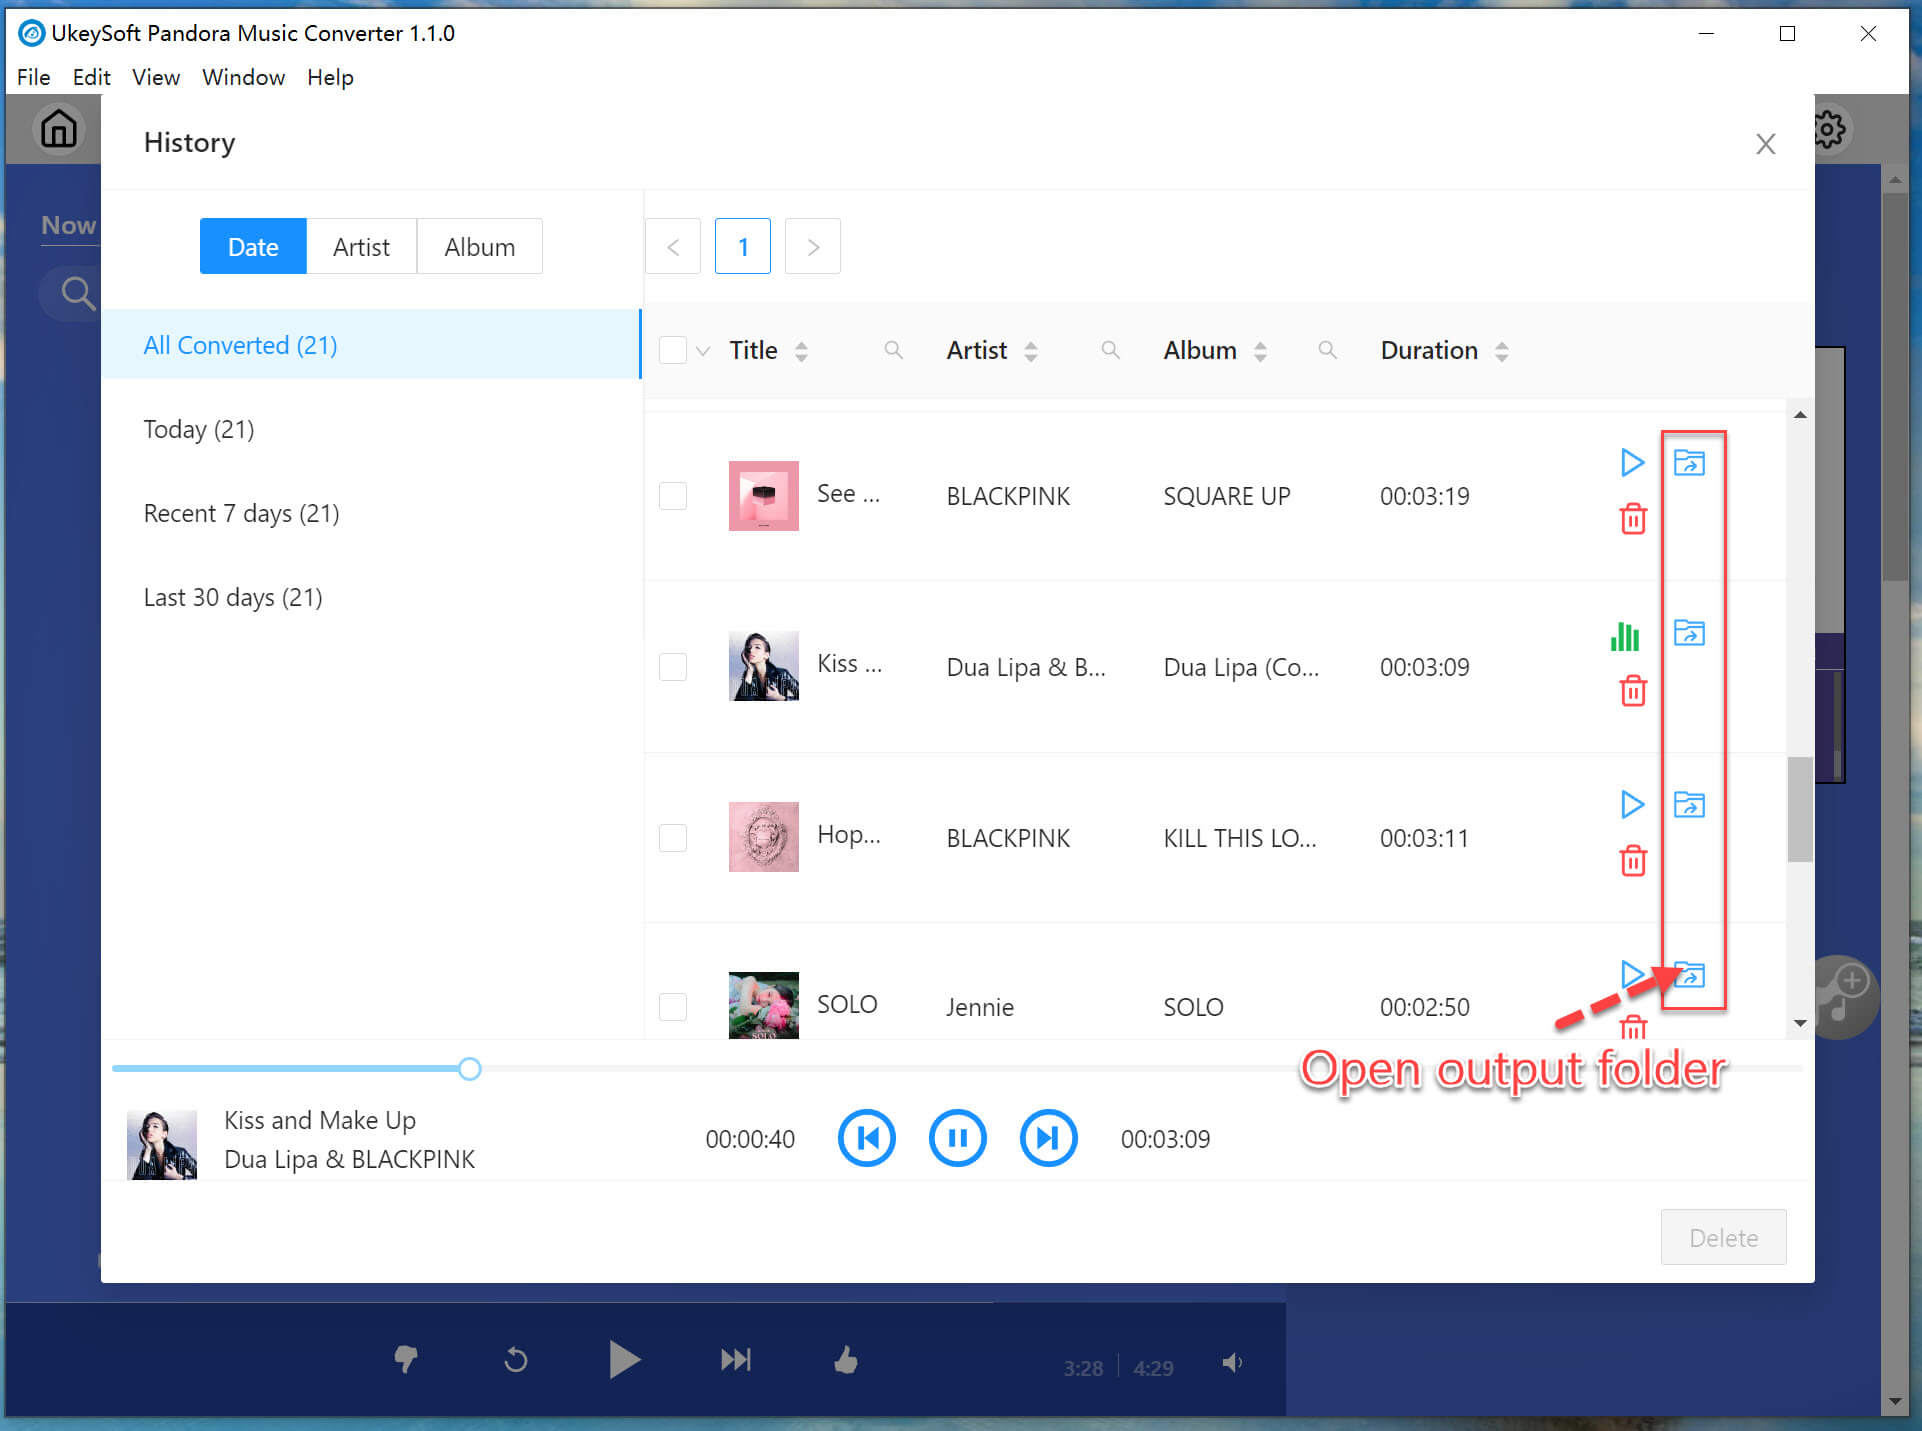Click the BLACKPINK album art thumbnail for See...

tap(762, 495)
